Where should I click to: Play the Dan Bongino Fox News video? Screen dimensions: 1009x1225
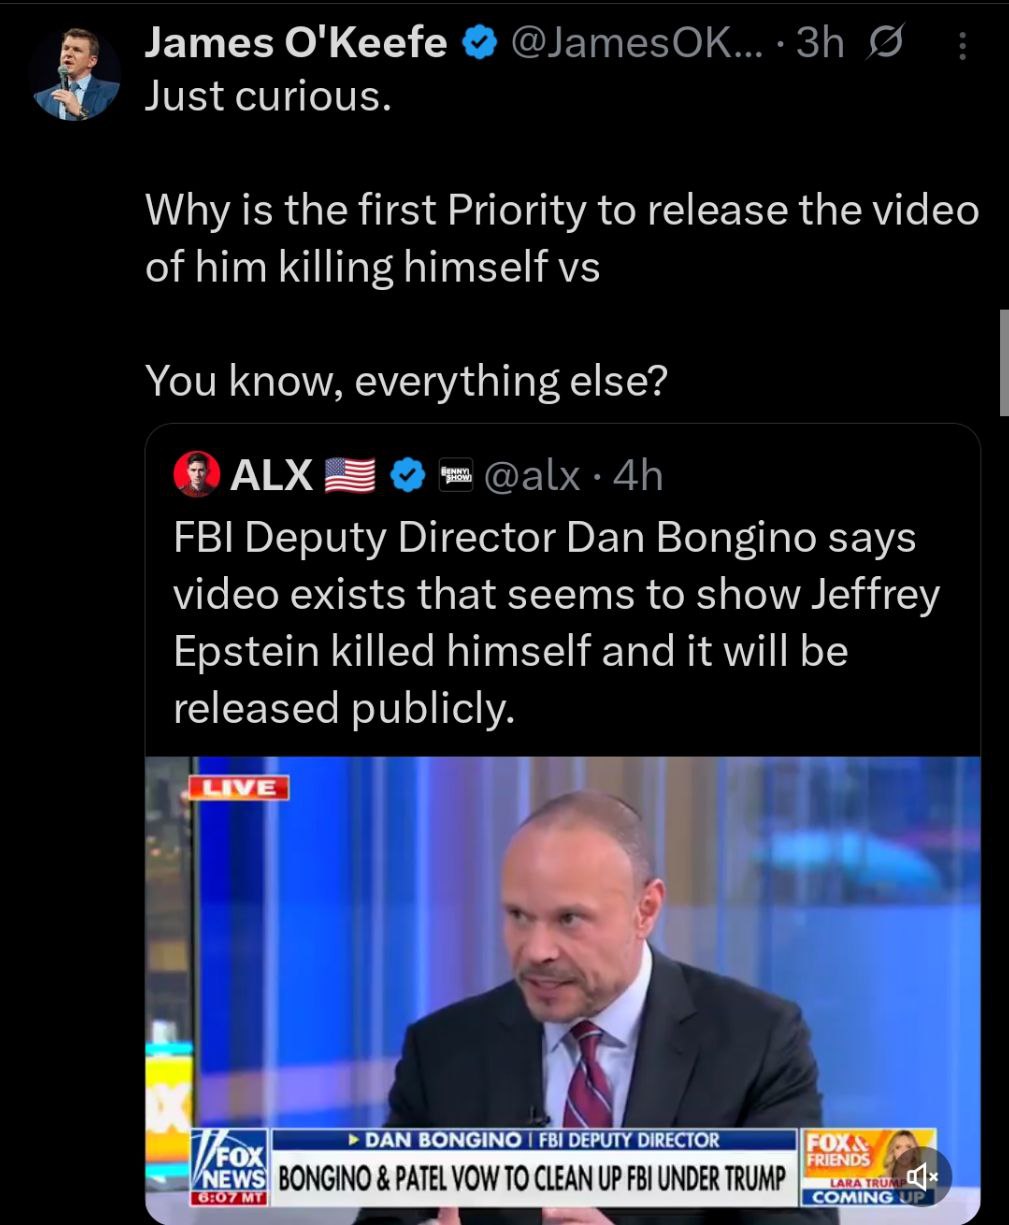coord(563,990)
